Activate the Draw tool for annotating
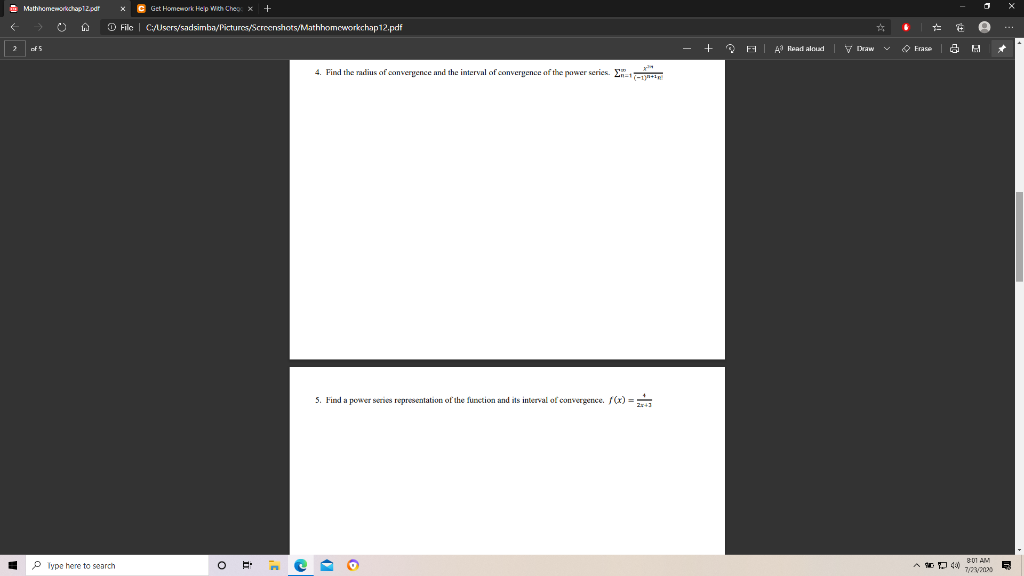 859,48
